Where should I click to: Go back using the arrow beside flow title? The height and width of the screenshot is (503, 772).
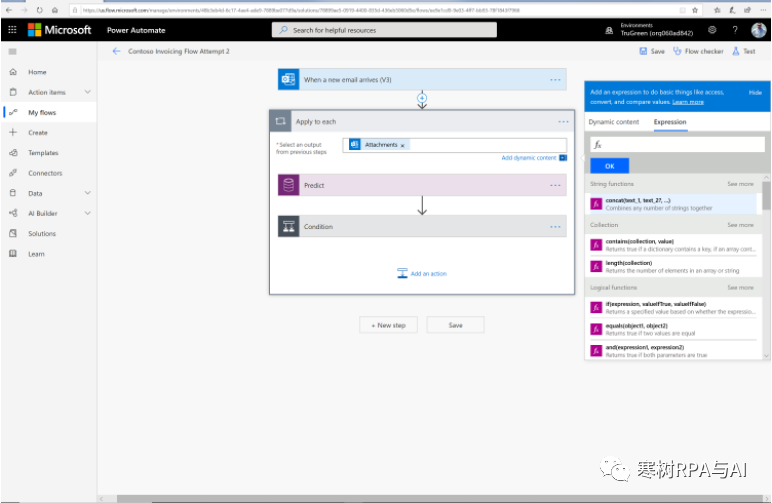click(116, 51)
